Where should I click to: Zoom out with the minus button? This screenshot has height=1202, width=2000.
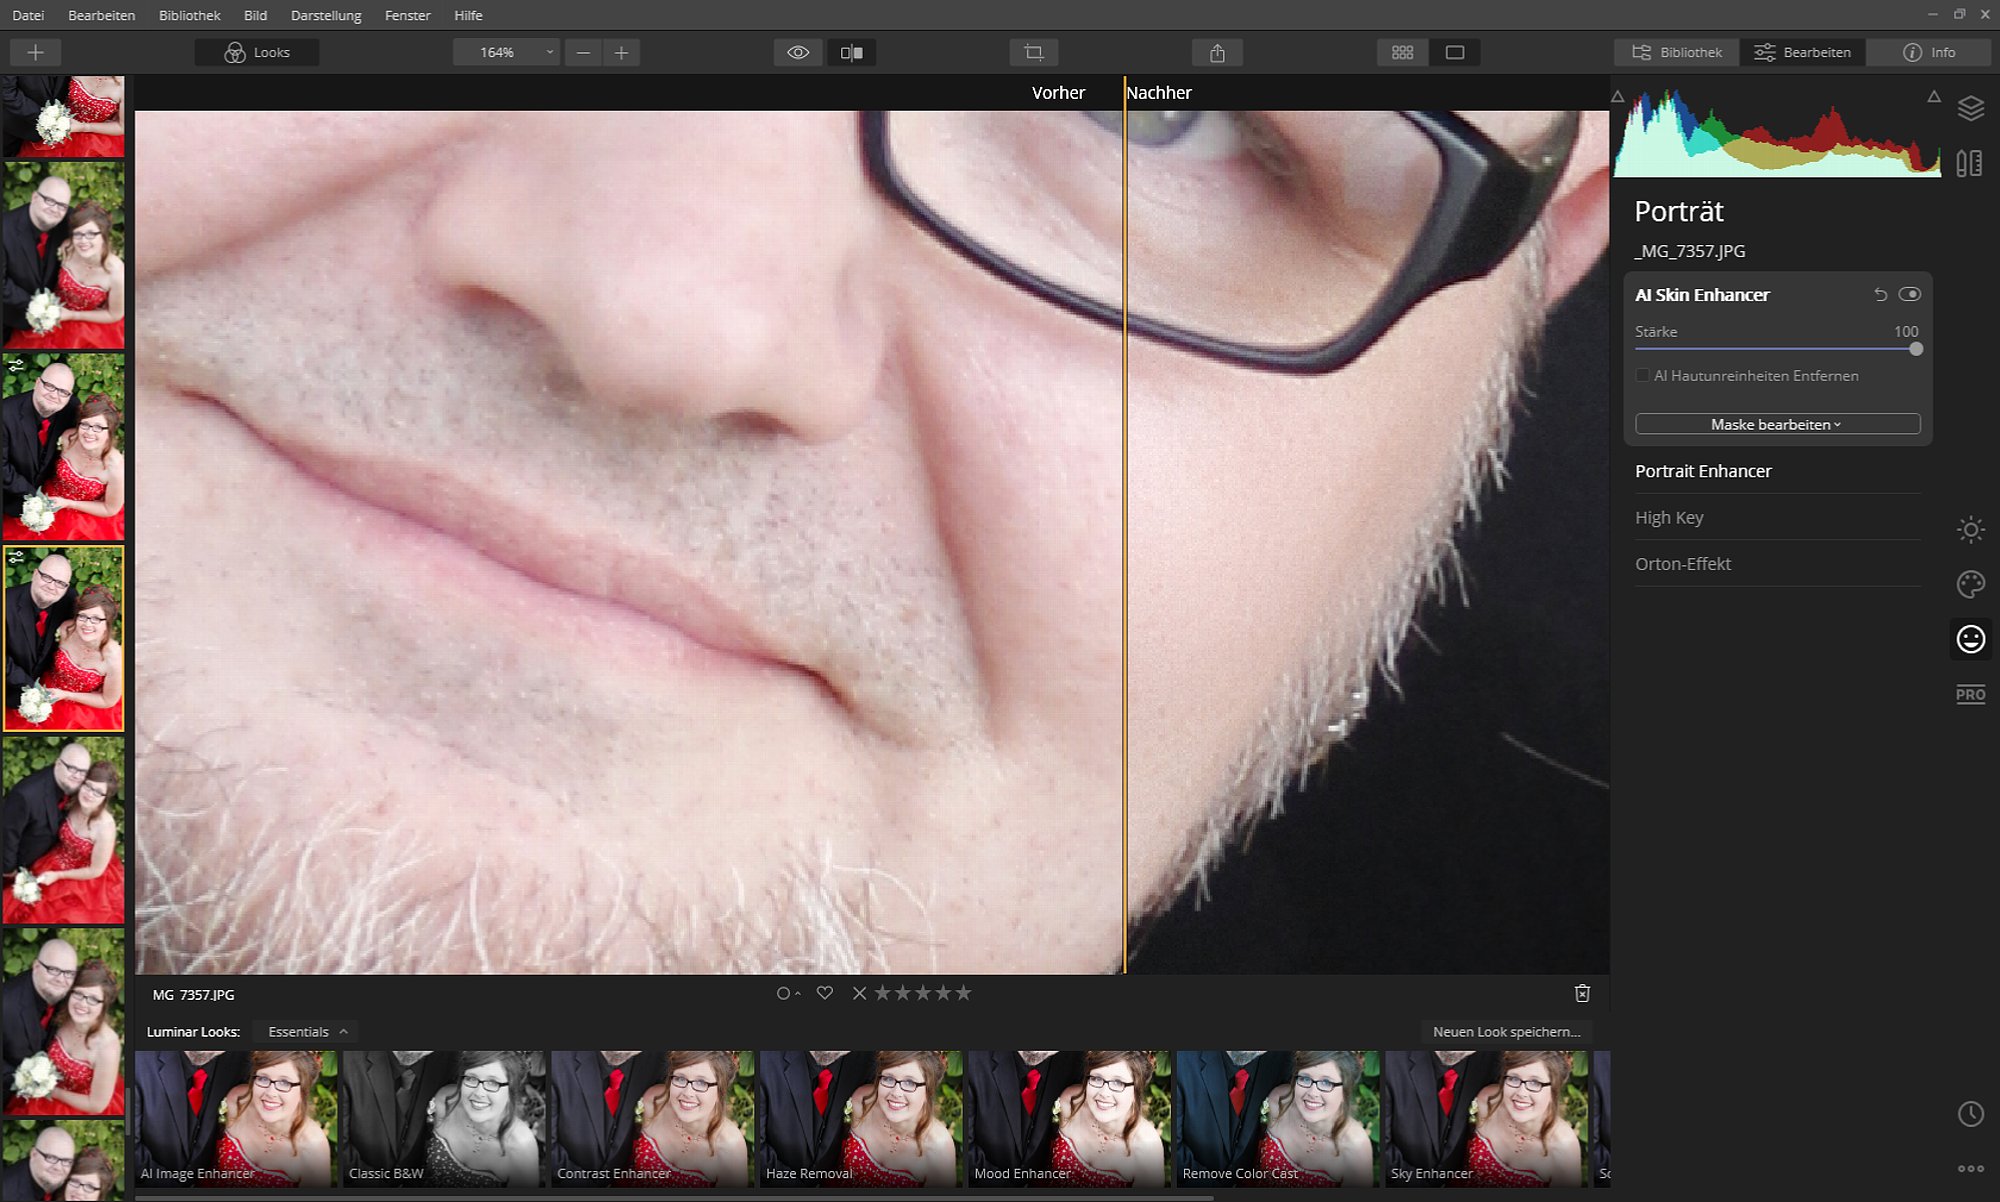583,52
